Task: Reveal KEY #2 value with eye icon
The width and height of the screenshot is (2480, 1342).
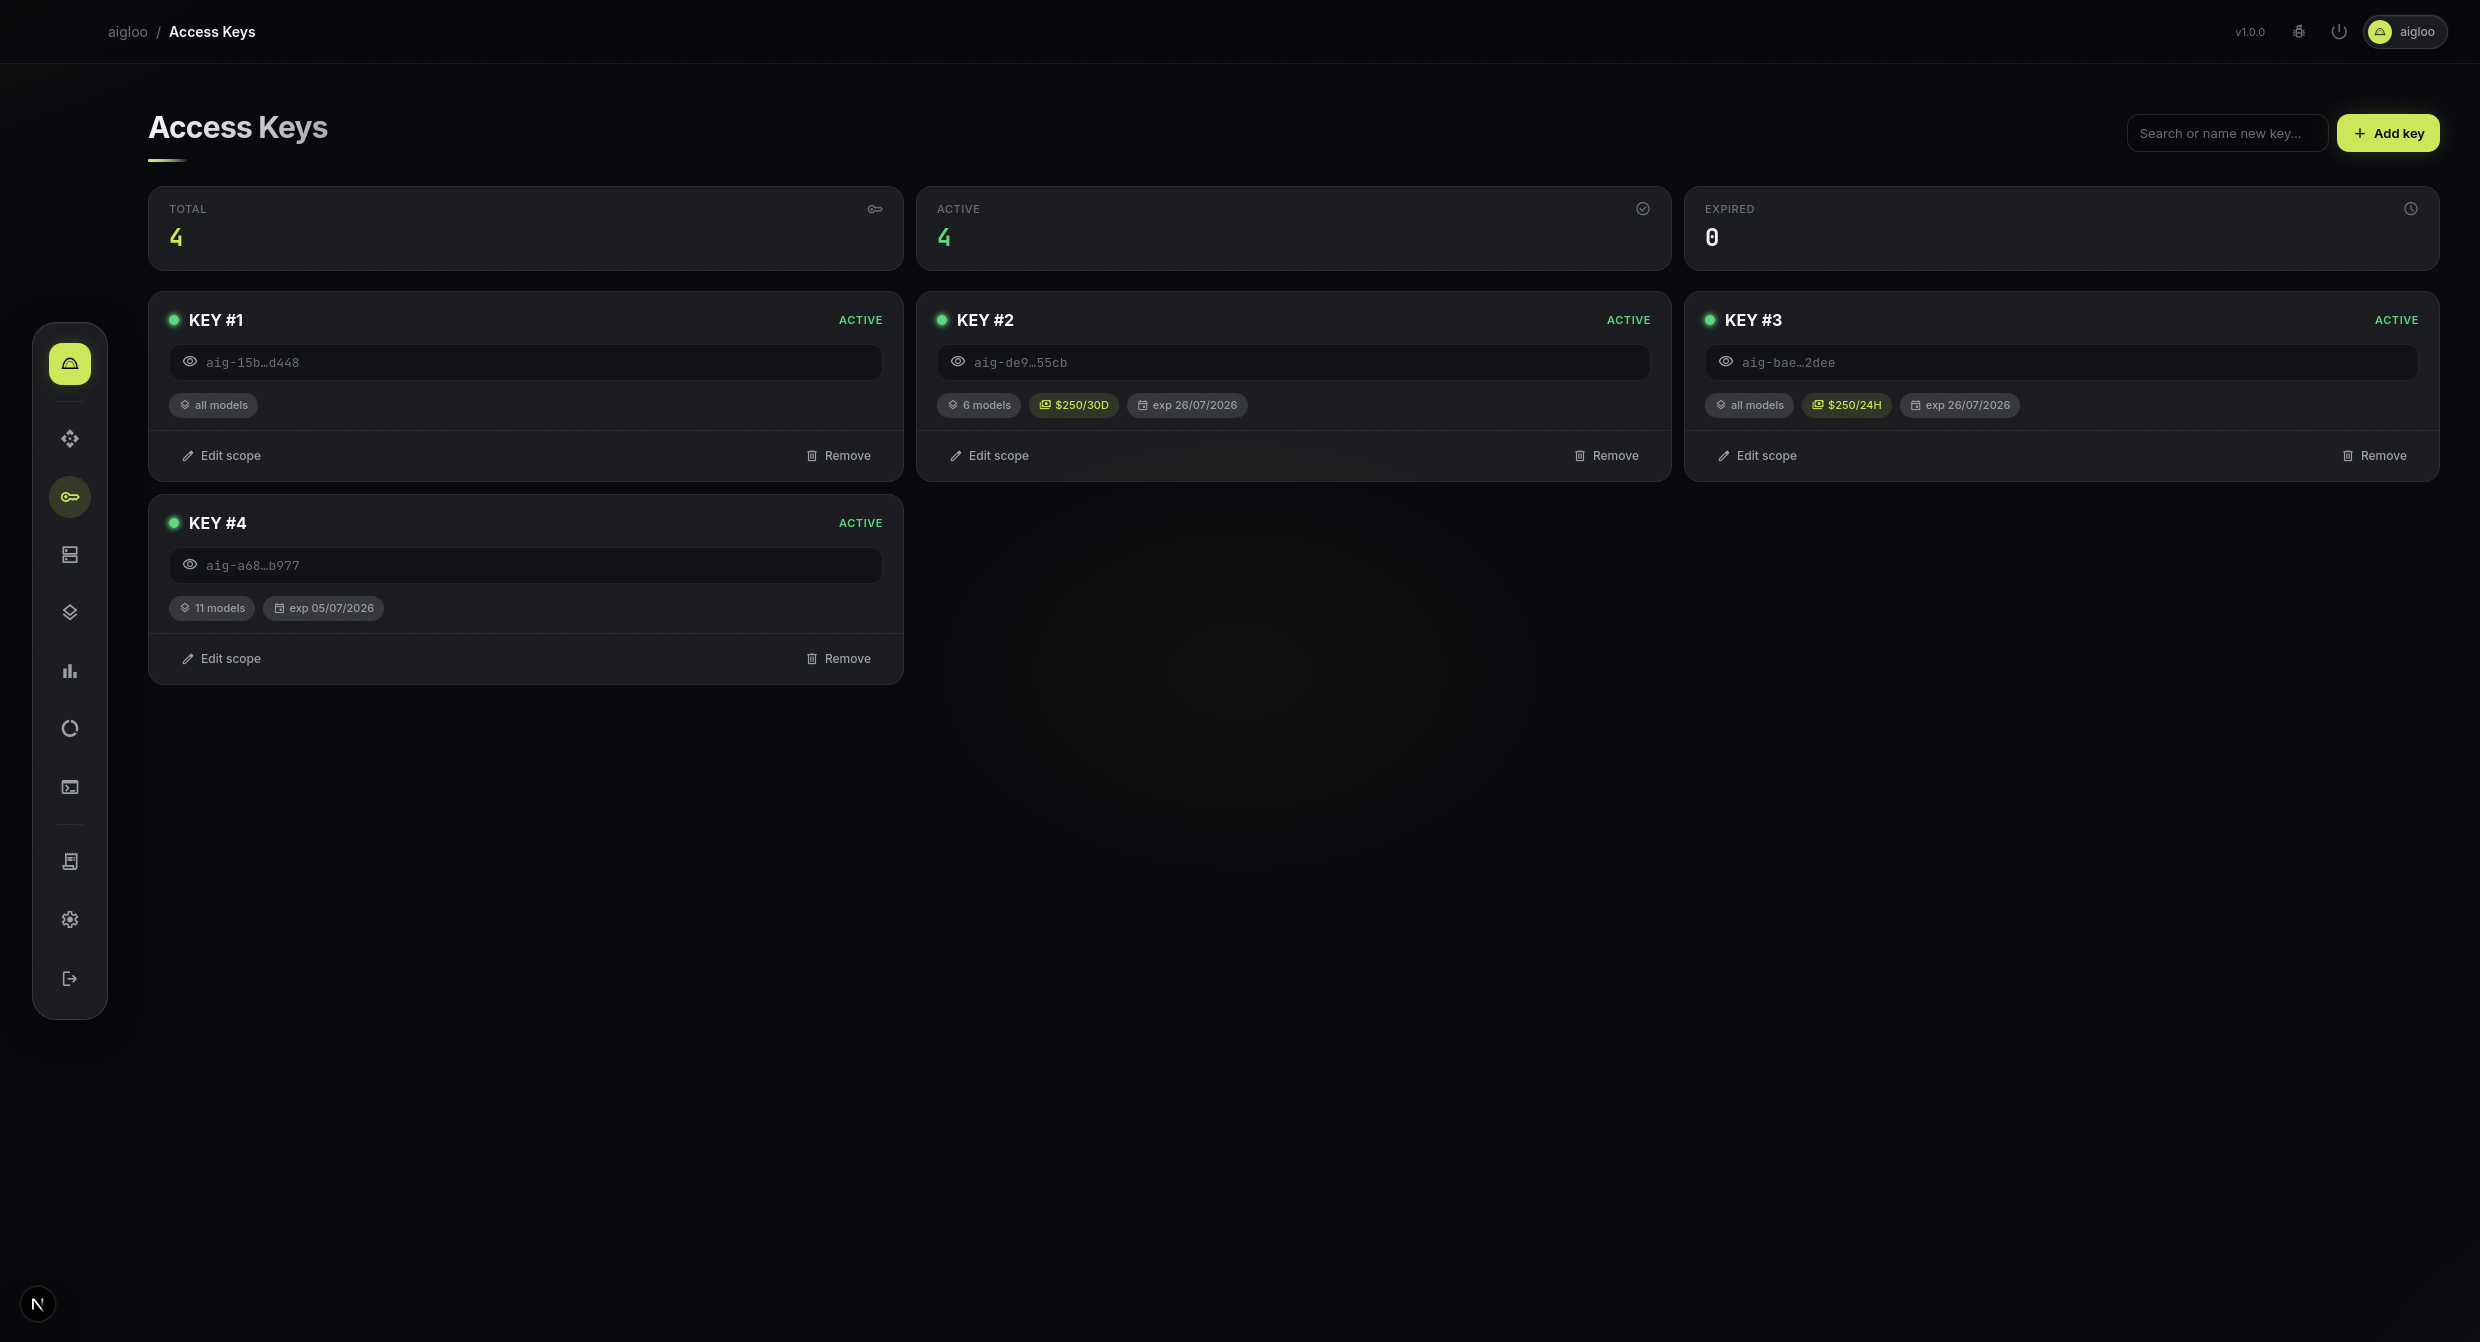Action: point(958,362)
